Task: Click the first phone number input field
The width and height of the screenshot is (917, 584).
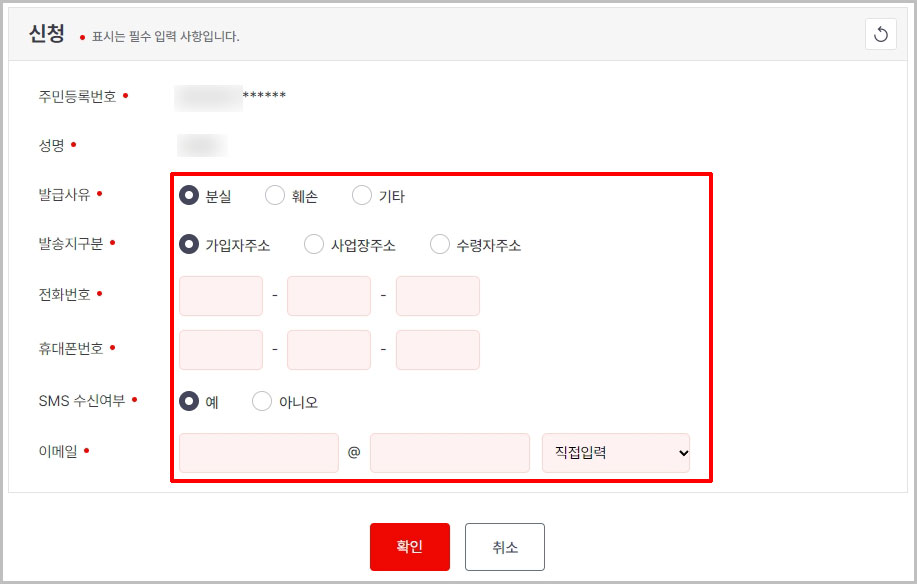Action: pos(220,295)
